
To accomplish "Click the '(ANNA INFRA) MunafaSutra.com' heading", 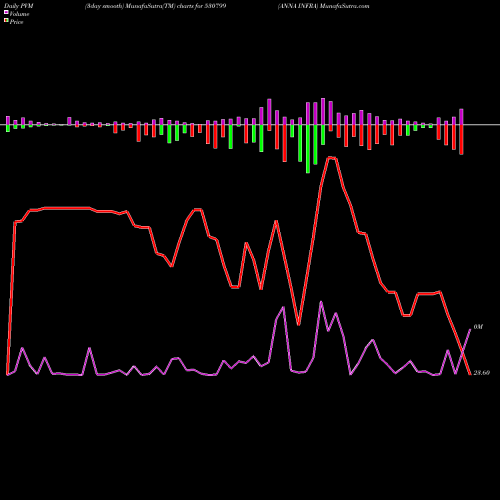I will [323, 6].
